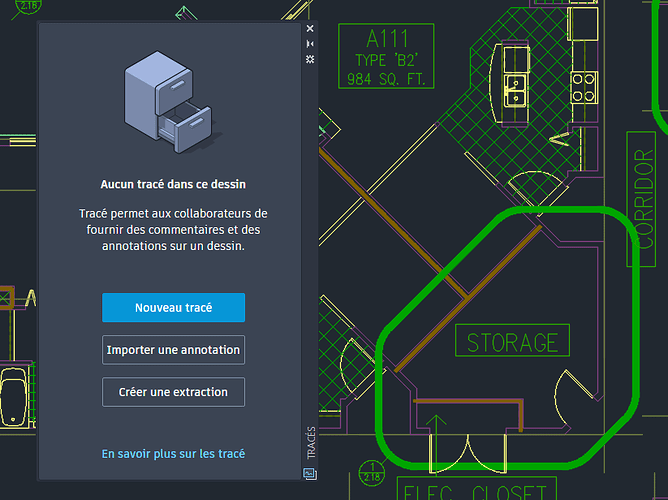This screenshot has width=668, height=500.
Task: Choose Créer une extraction
Action: click(x=173, y=392)
